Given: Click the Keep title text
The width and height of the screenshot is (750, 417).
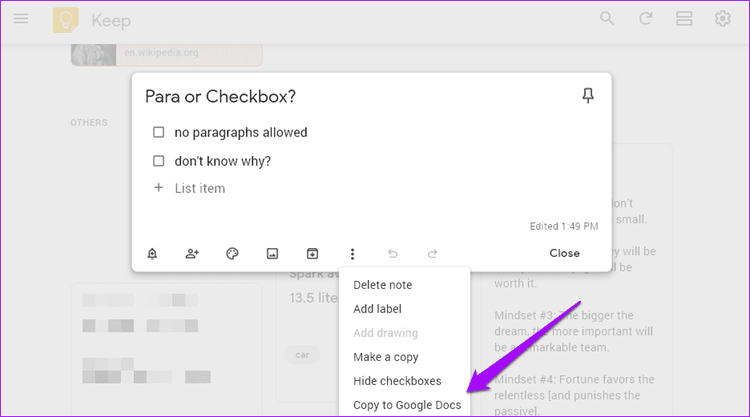Looking at the screenshot, I should pos(111,21).
